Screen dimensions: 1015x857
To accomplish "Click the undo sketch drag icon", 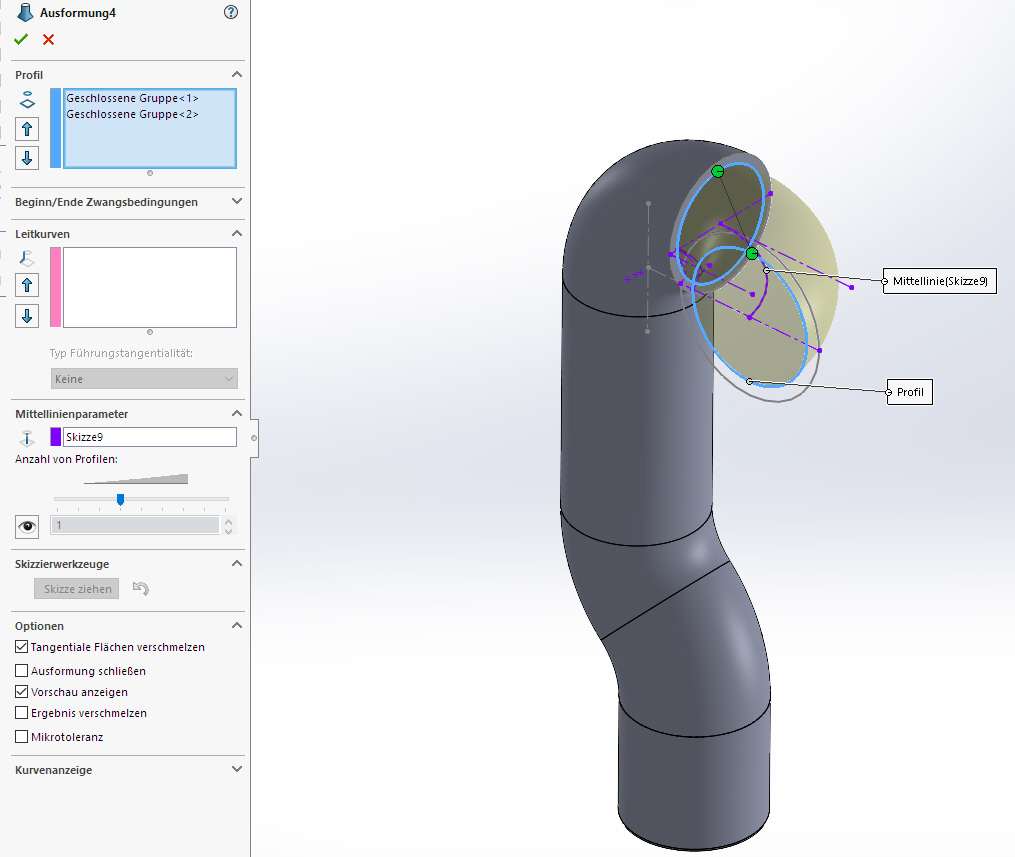I will (x=141, y=589).
